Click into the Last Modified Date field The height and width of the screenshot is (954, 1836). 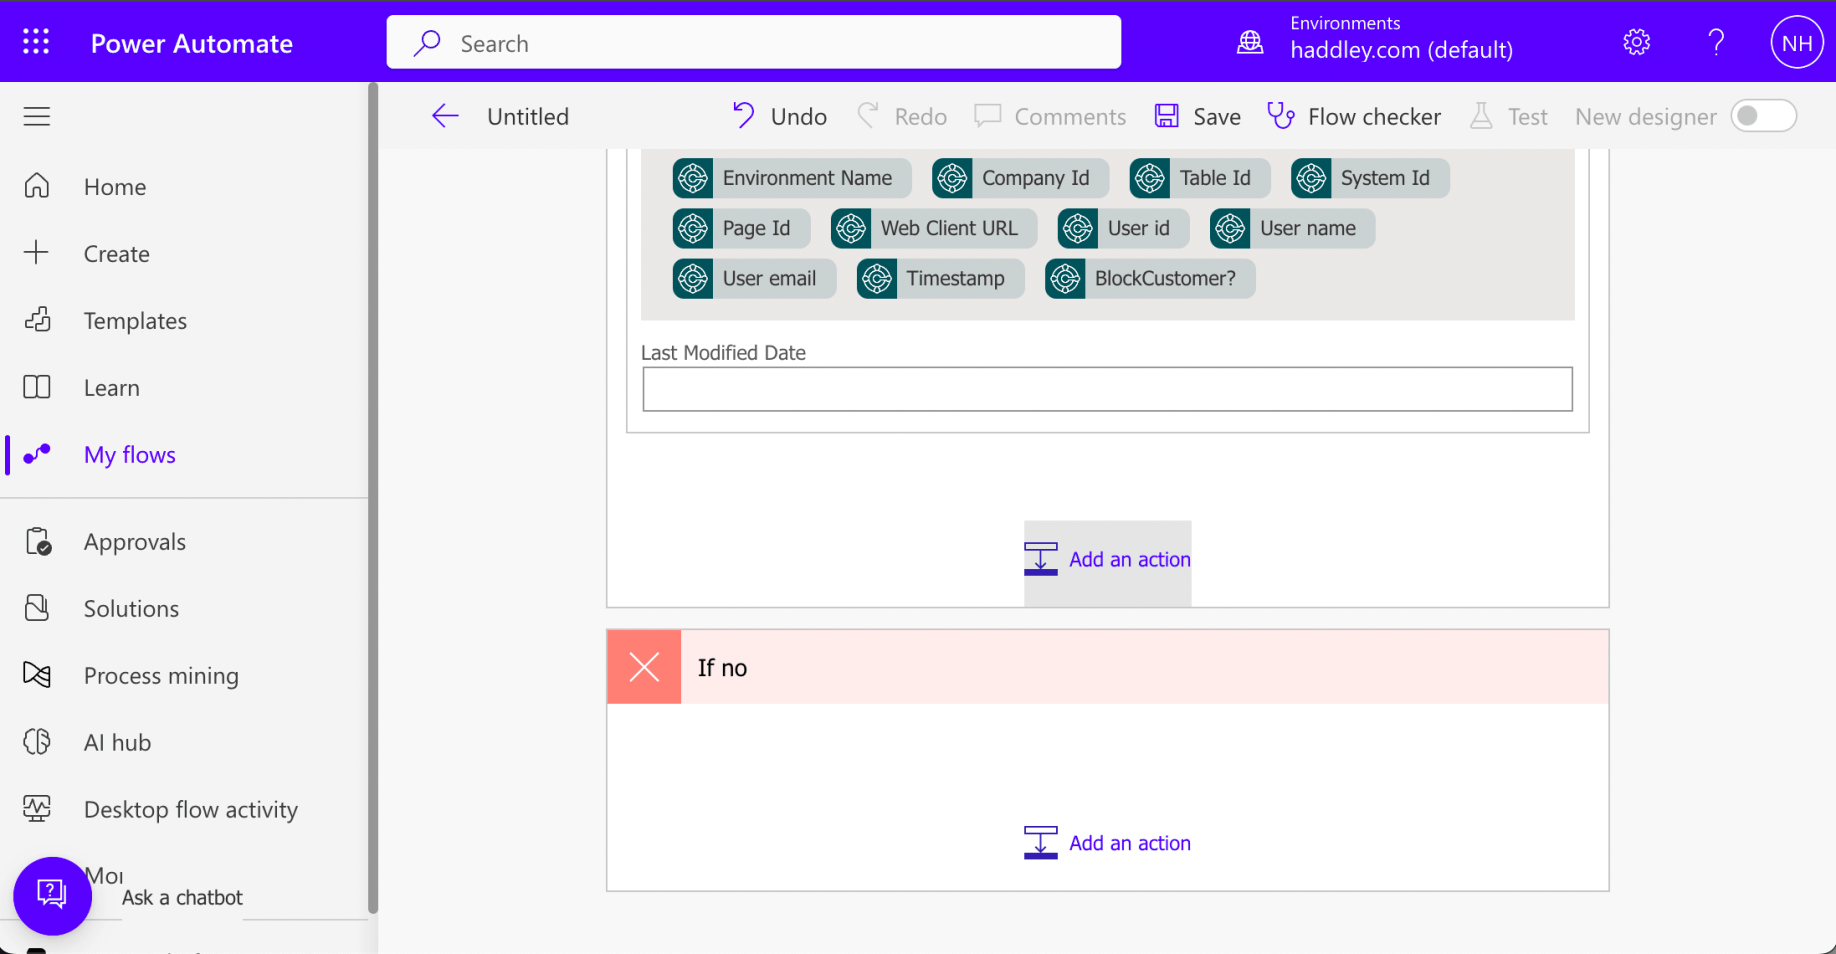pyautogui.click(x=1107, y=389)
